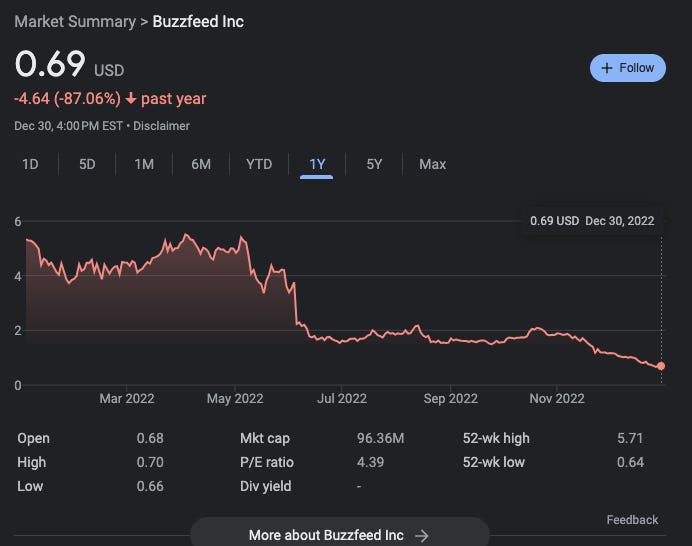The image size is (692, 546).
Task: Click the 52-wk low value 0.64
Action: click(x=630, y=462)
